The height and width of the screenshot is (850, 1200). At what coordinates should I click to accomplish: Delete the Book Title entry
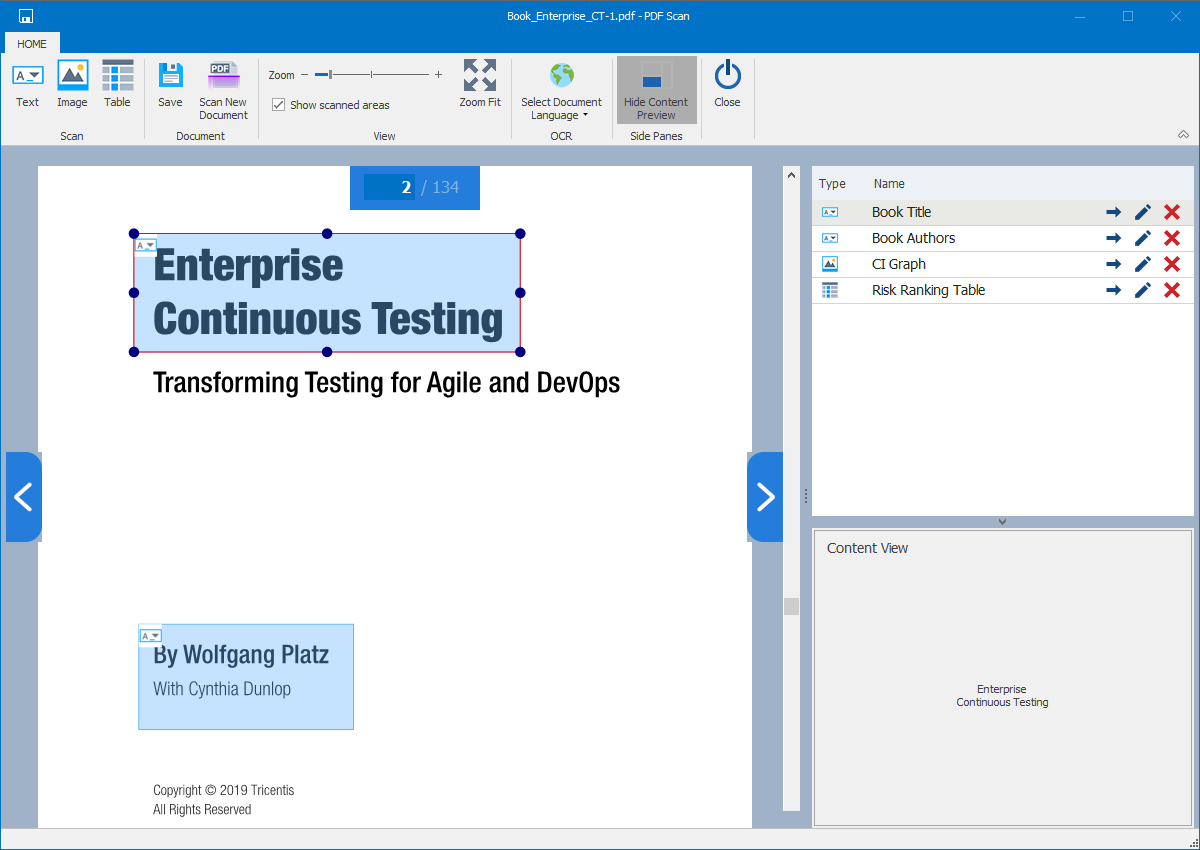coord(1172,212)
